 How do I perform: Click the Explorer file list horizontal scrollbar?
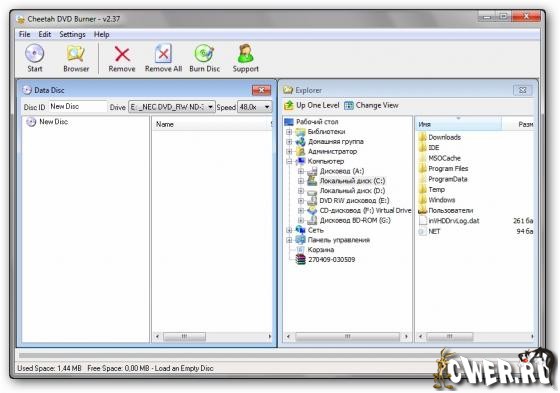(x=476, y=337)
